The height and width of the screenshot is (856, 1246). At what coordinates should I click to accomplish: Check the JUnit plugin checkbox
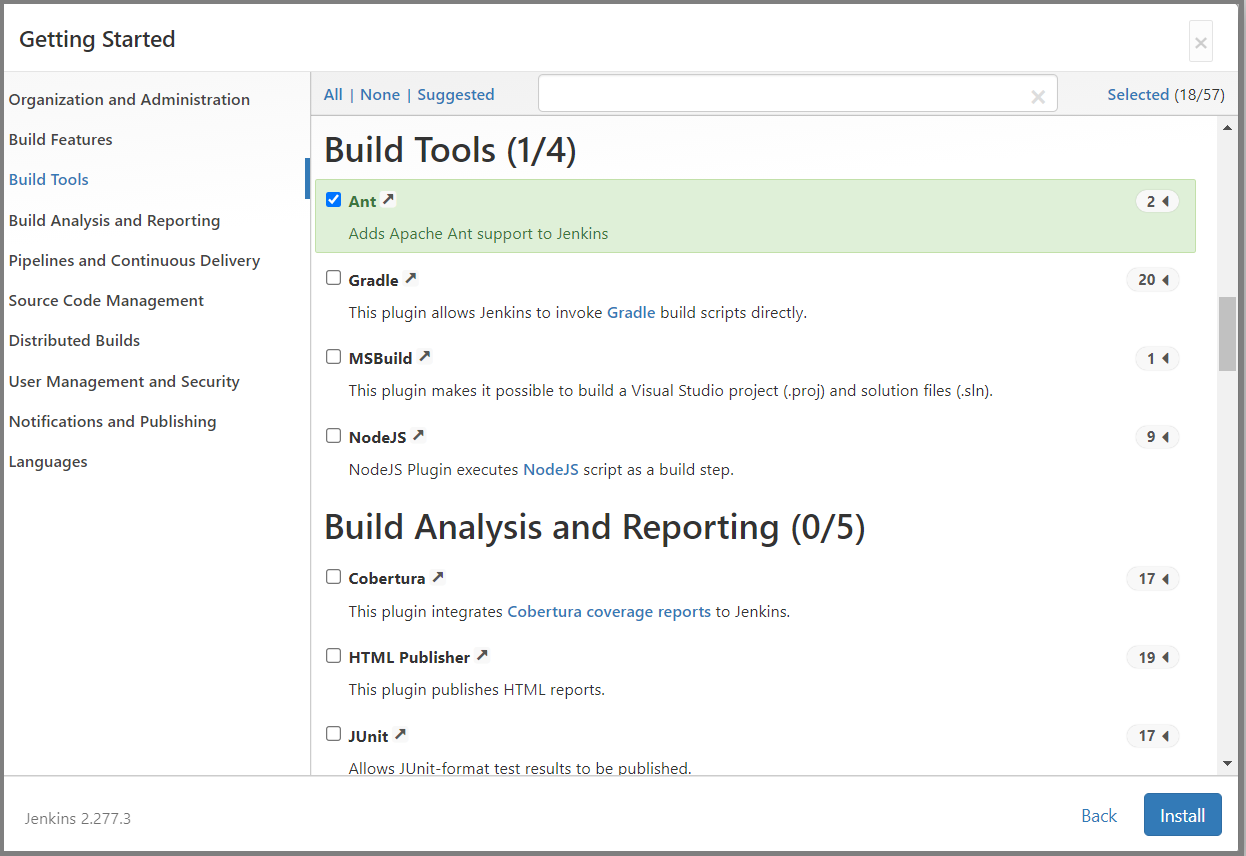click(334, 734)
